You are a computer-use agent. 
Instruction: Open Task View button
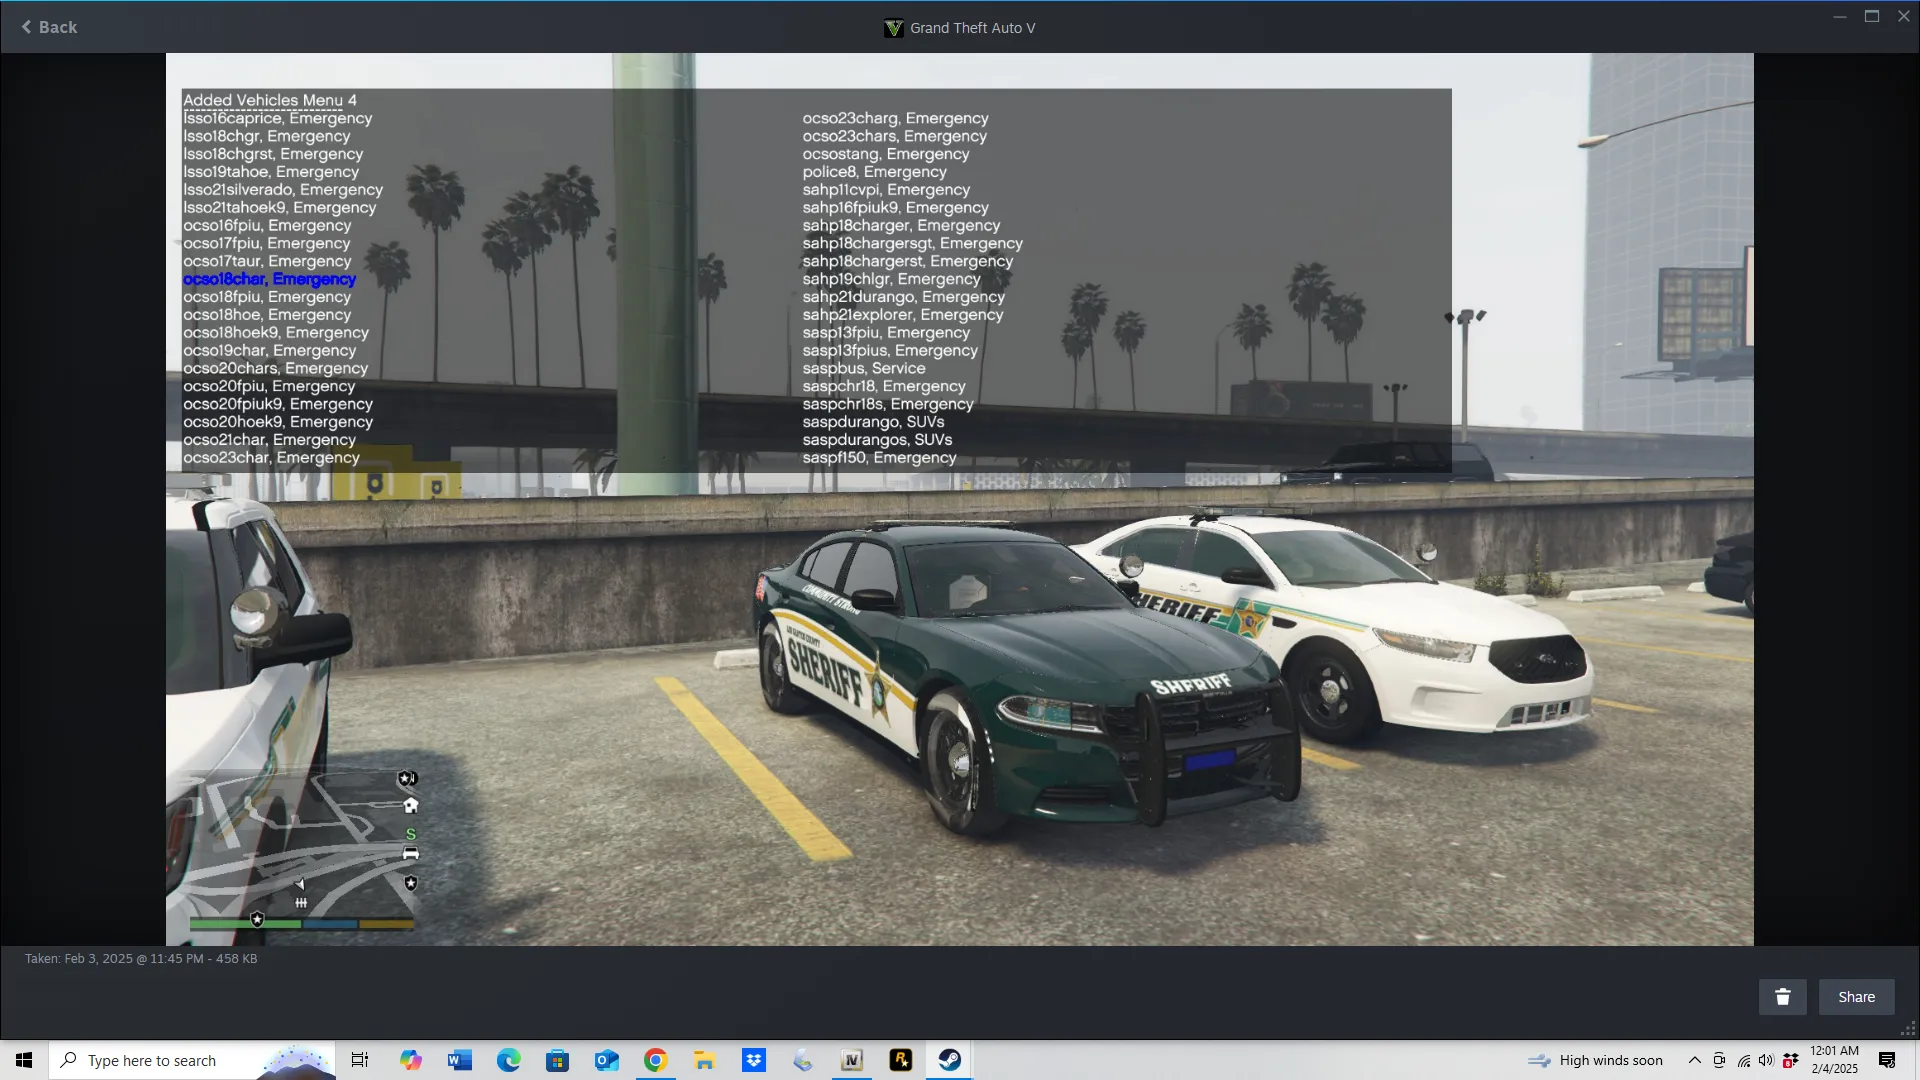coord(360,1060)
